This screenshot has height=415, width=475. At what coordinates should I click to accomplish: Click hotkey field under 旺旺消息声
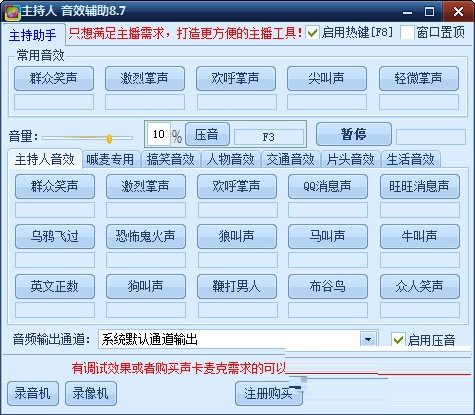pyautogui.click(x=420, y=210)
